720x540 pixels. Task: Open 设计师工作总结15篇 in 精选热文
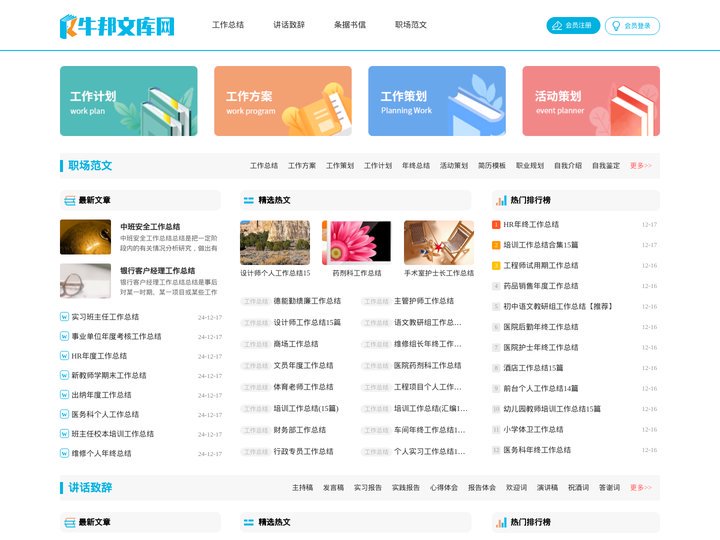pyautogui.click(x=307, y=323)
